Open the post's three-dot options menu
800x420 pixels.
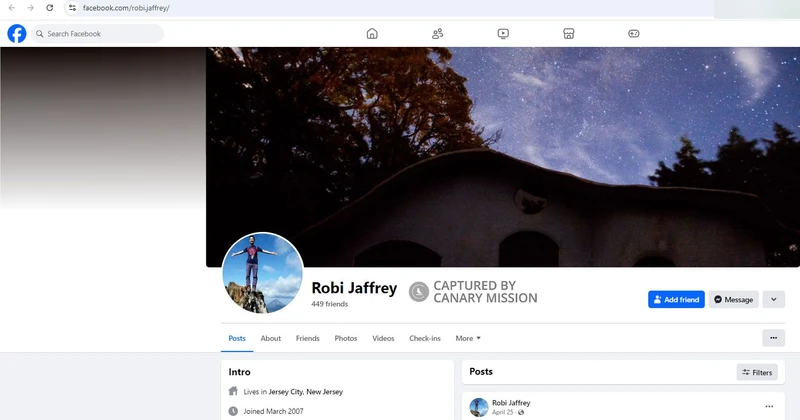tap(769, 407)
